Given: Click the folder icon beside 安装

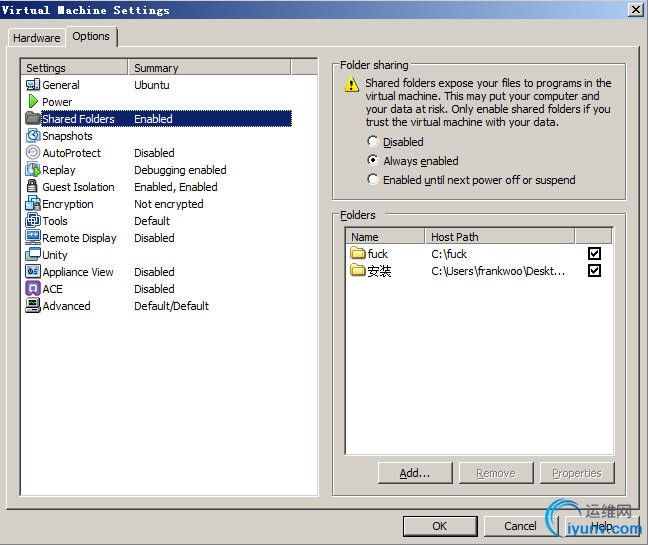Looking at the screenshot, I should click(357, 270).
